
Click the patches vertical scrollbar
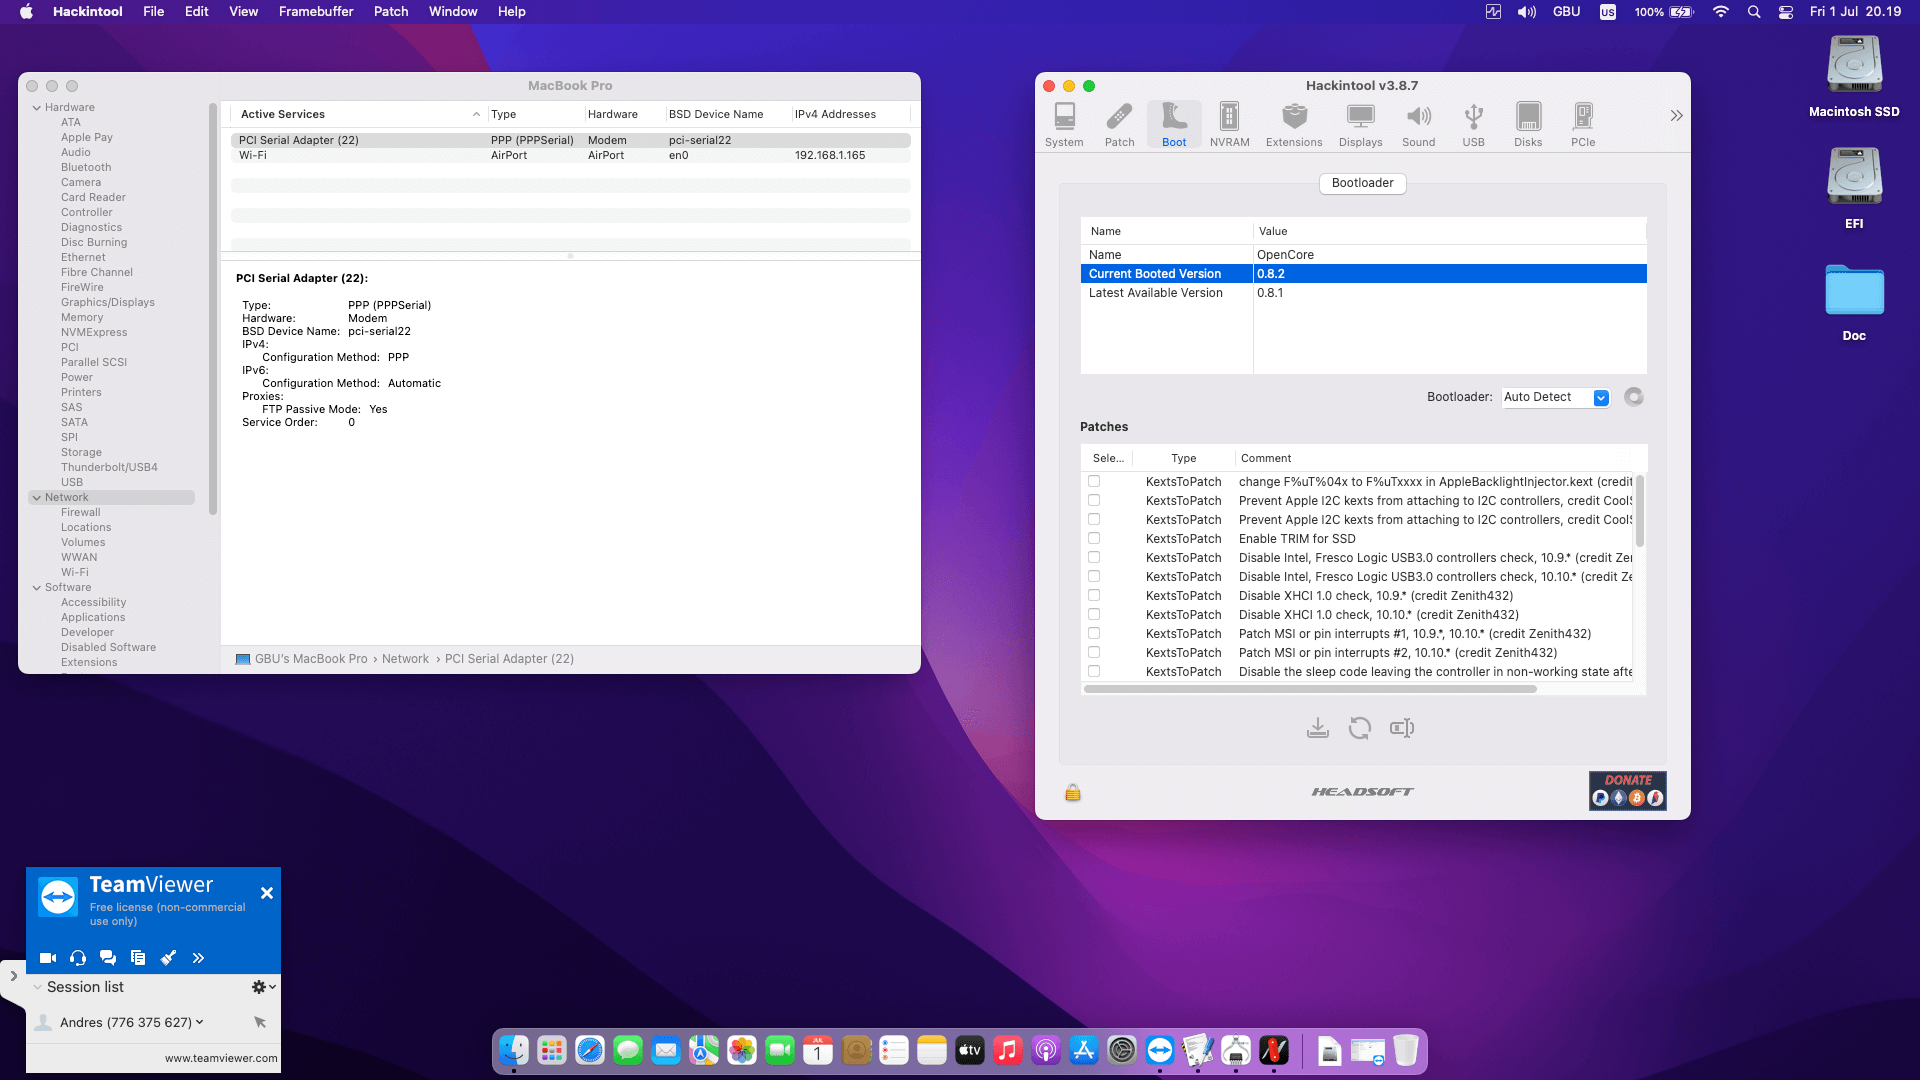coord(1640,510)
